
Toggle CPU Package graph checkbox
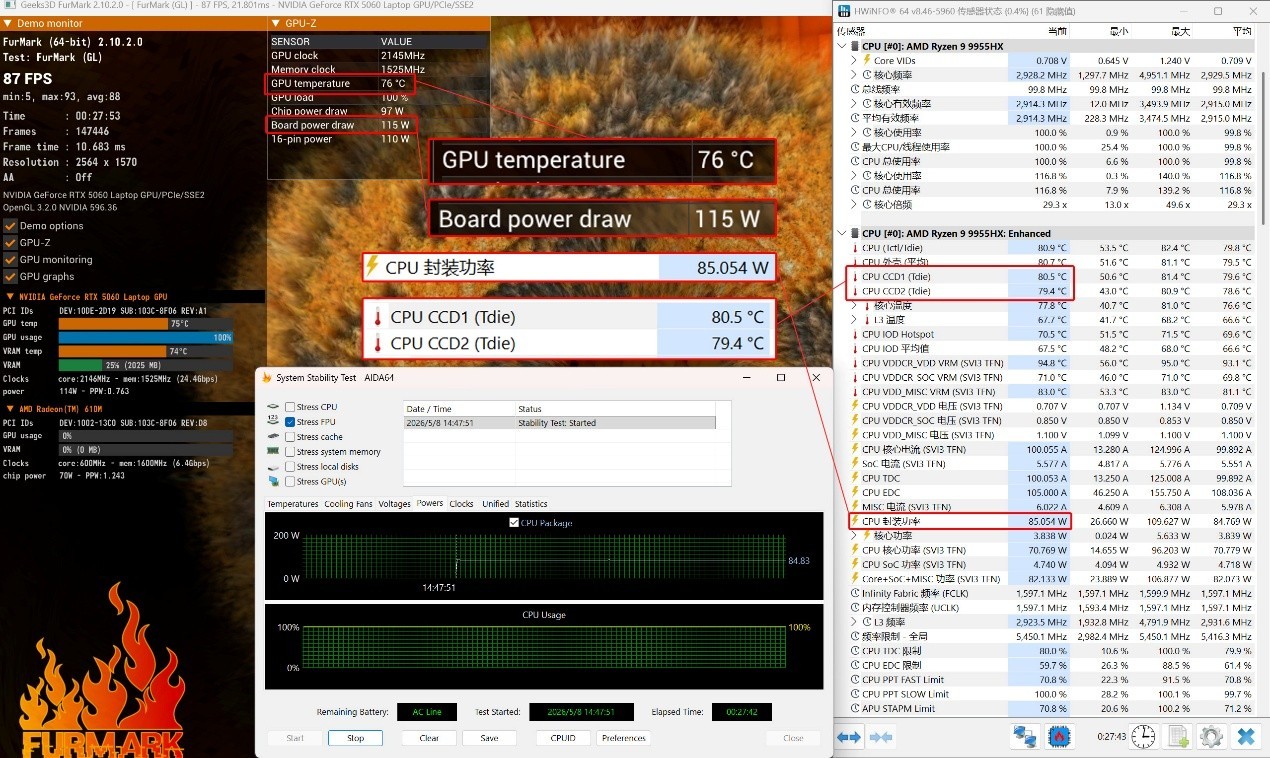coord(514,523)
